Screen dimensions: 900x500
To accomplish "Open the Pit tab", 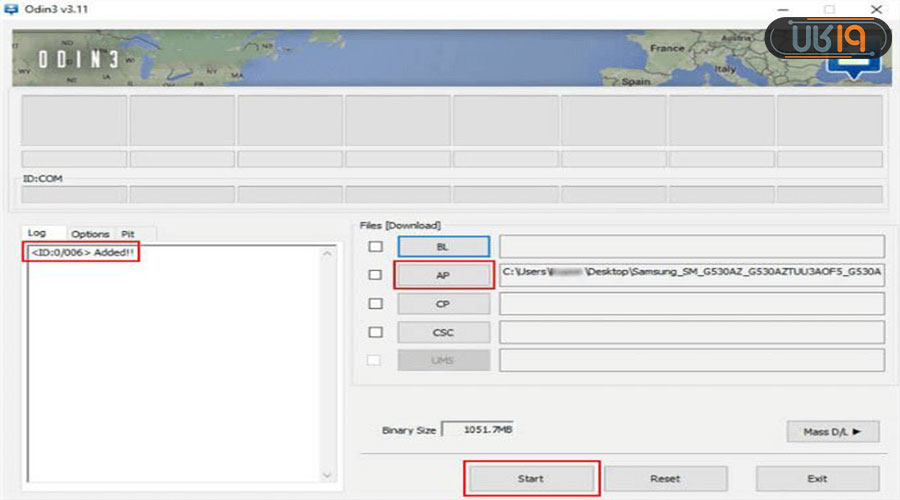I will click(128, 234).
